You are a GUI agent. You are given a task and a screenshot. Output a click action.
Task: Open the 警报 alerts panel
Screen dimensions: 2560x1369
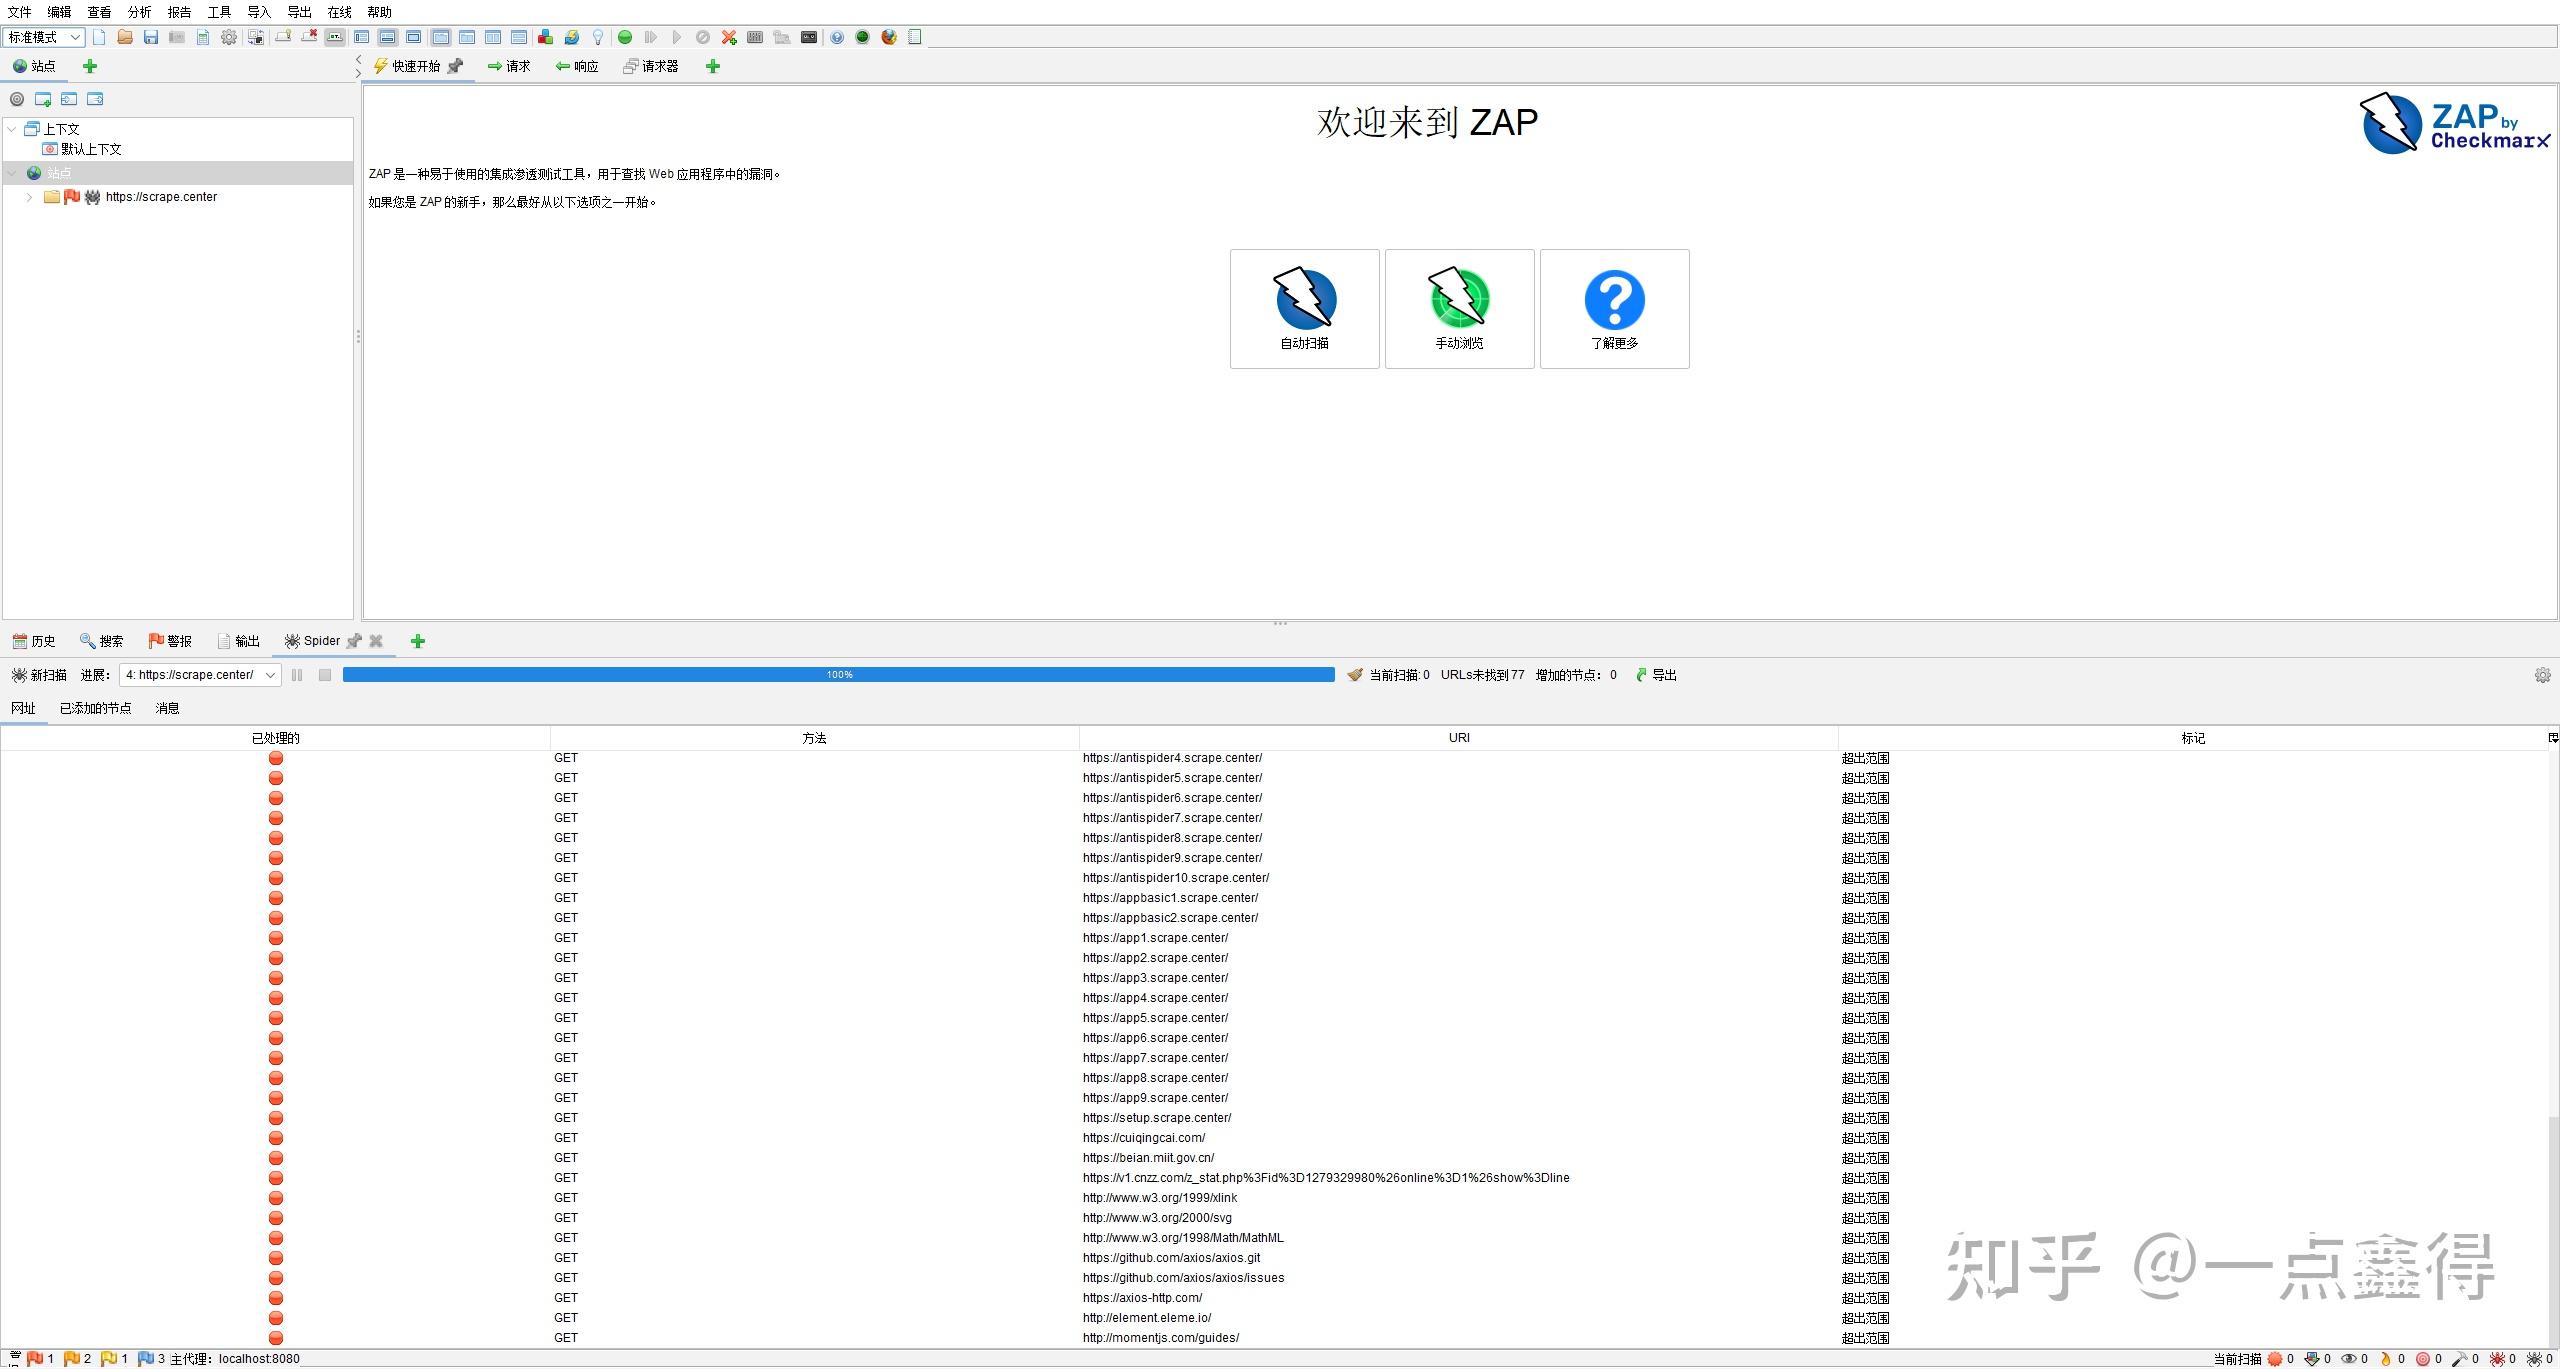pyautogui.click(x=170, y=641)
